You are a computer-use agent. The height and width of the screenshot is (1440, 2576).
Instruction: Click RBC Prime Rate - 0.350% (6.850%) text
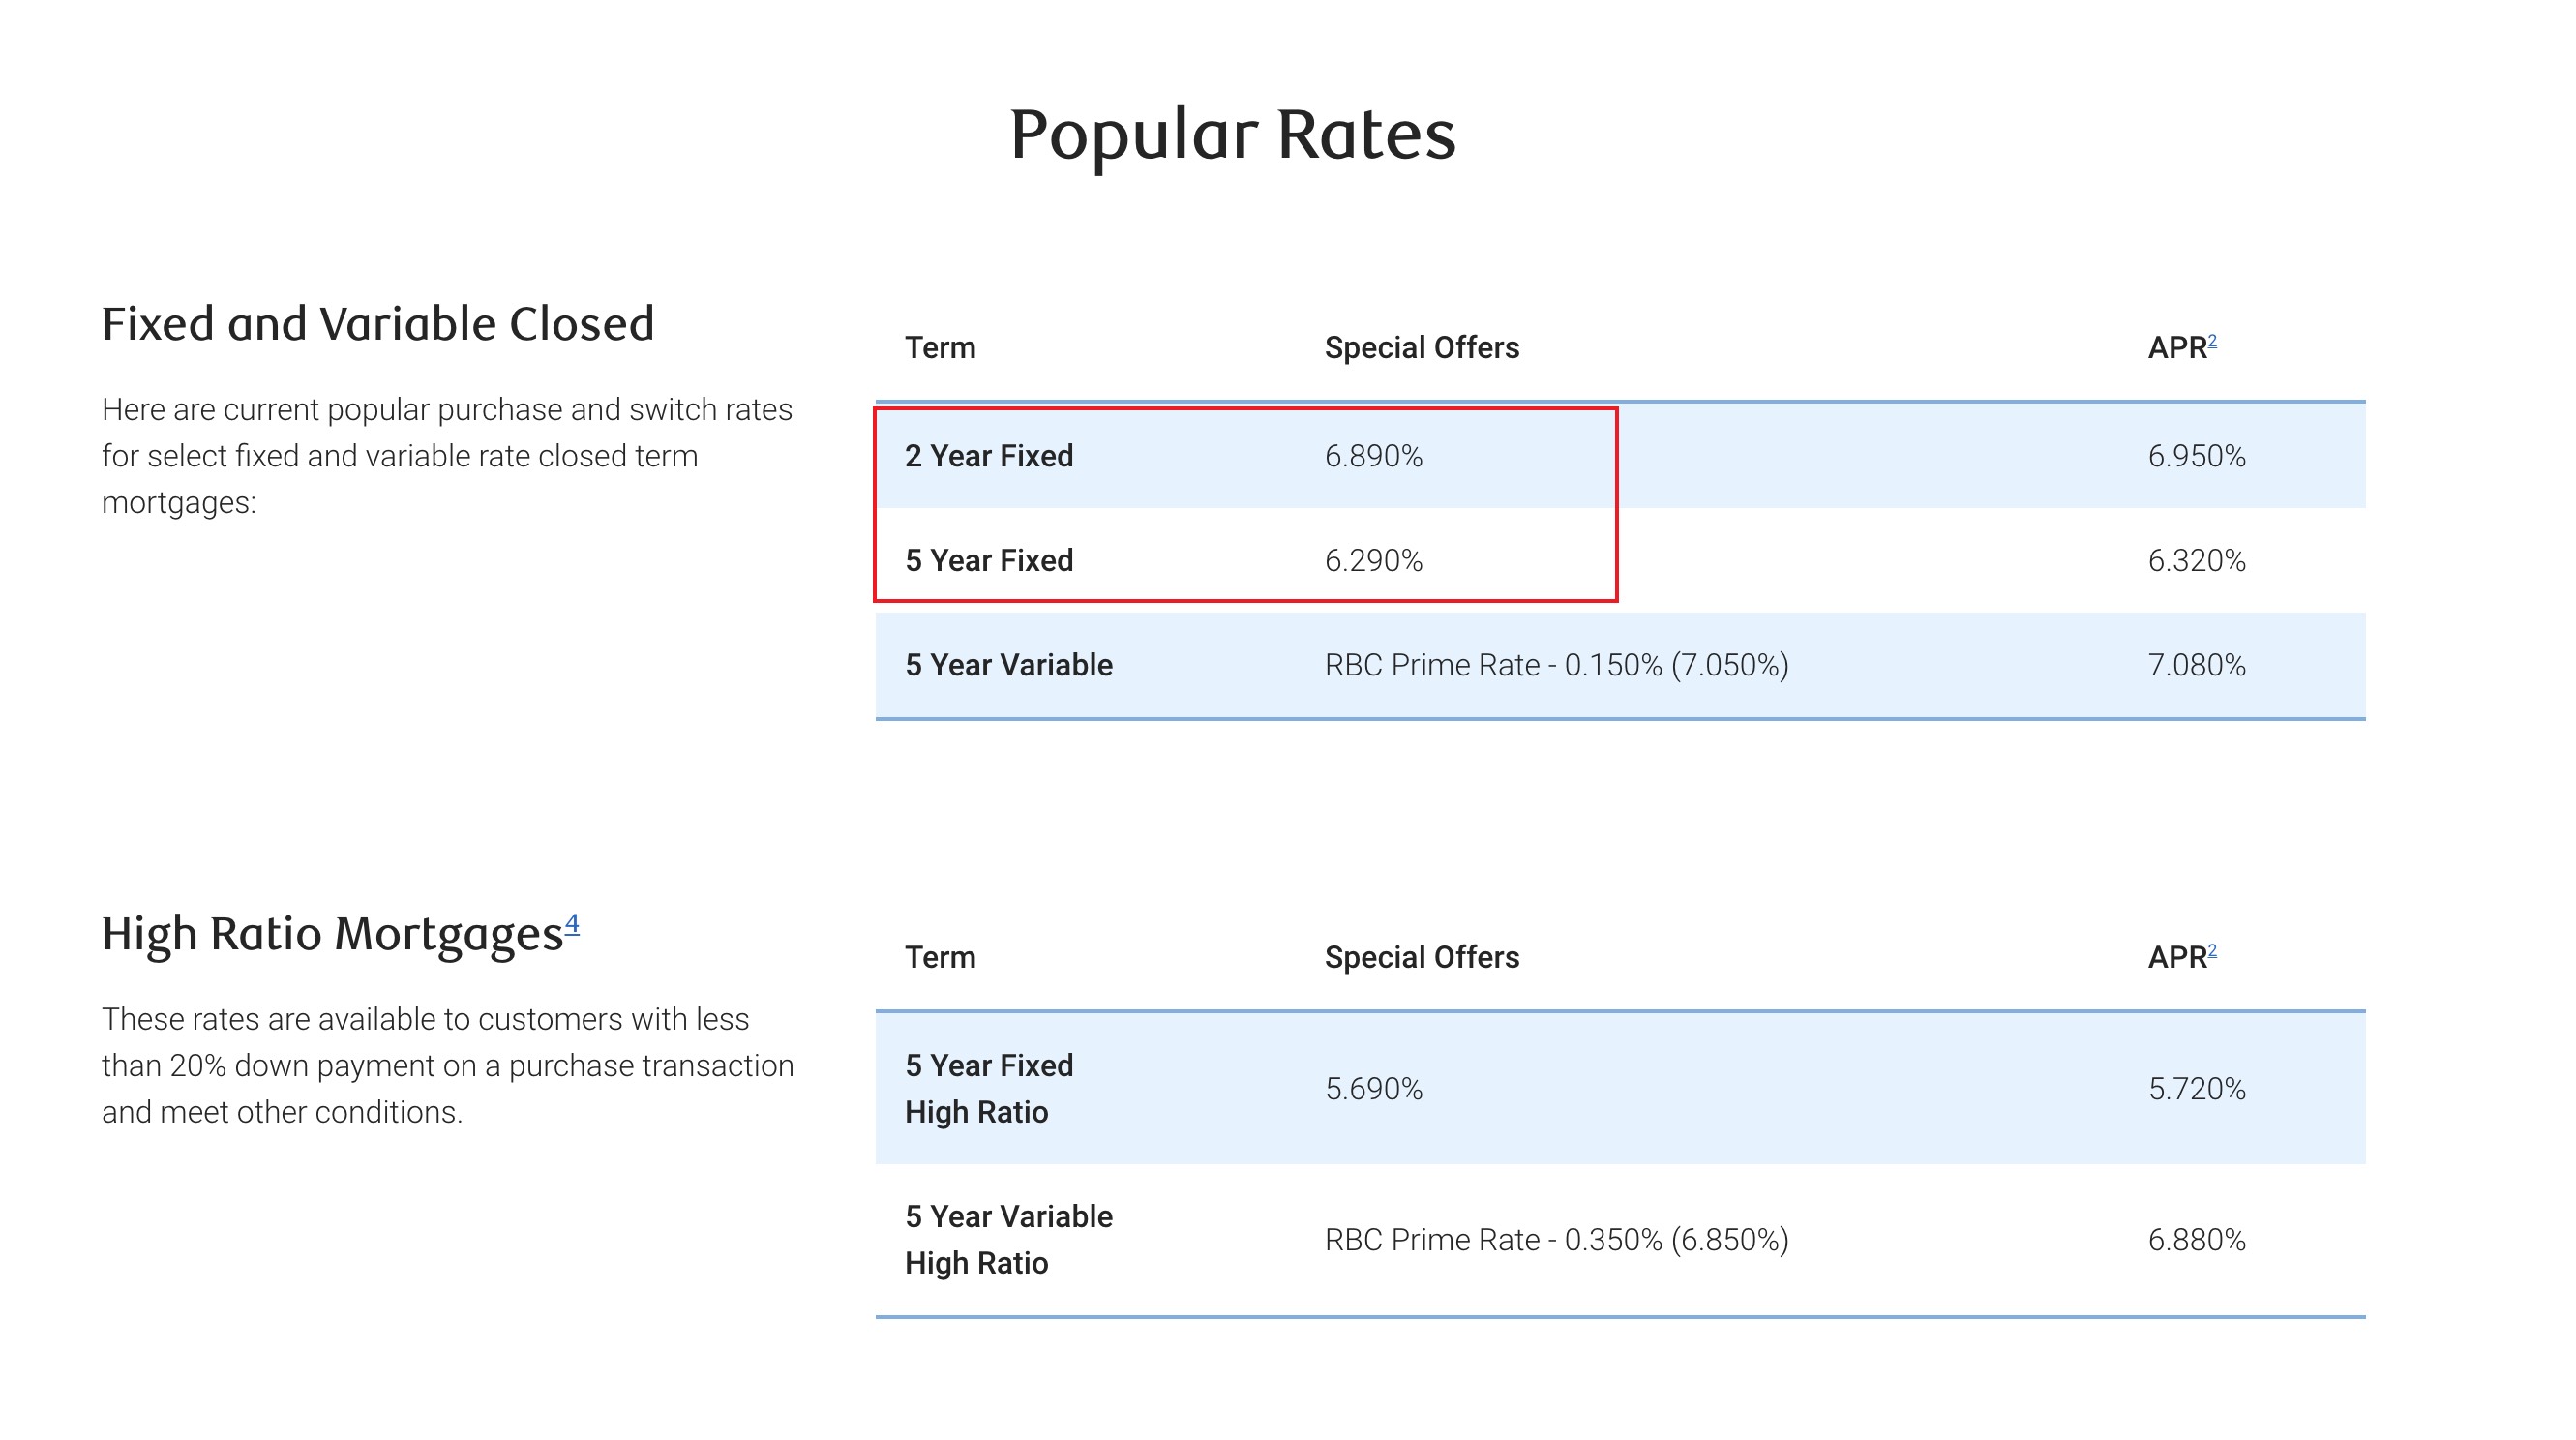tap(1556, 1240)
